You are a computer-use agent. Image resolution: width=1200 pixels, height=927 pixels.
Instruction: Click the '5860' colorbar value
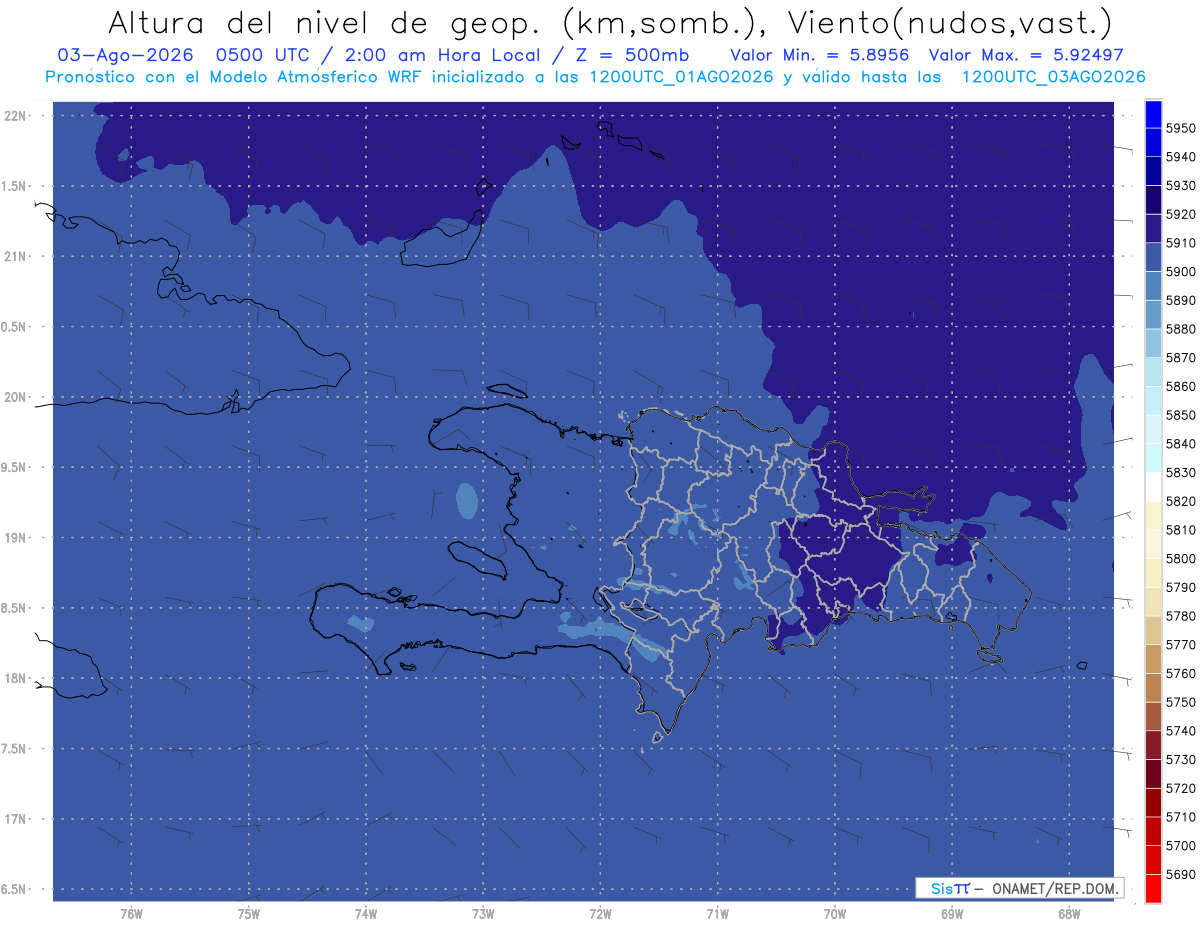1181,386
